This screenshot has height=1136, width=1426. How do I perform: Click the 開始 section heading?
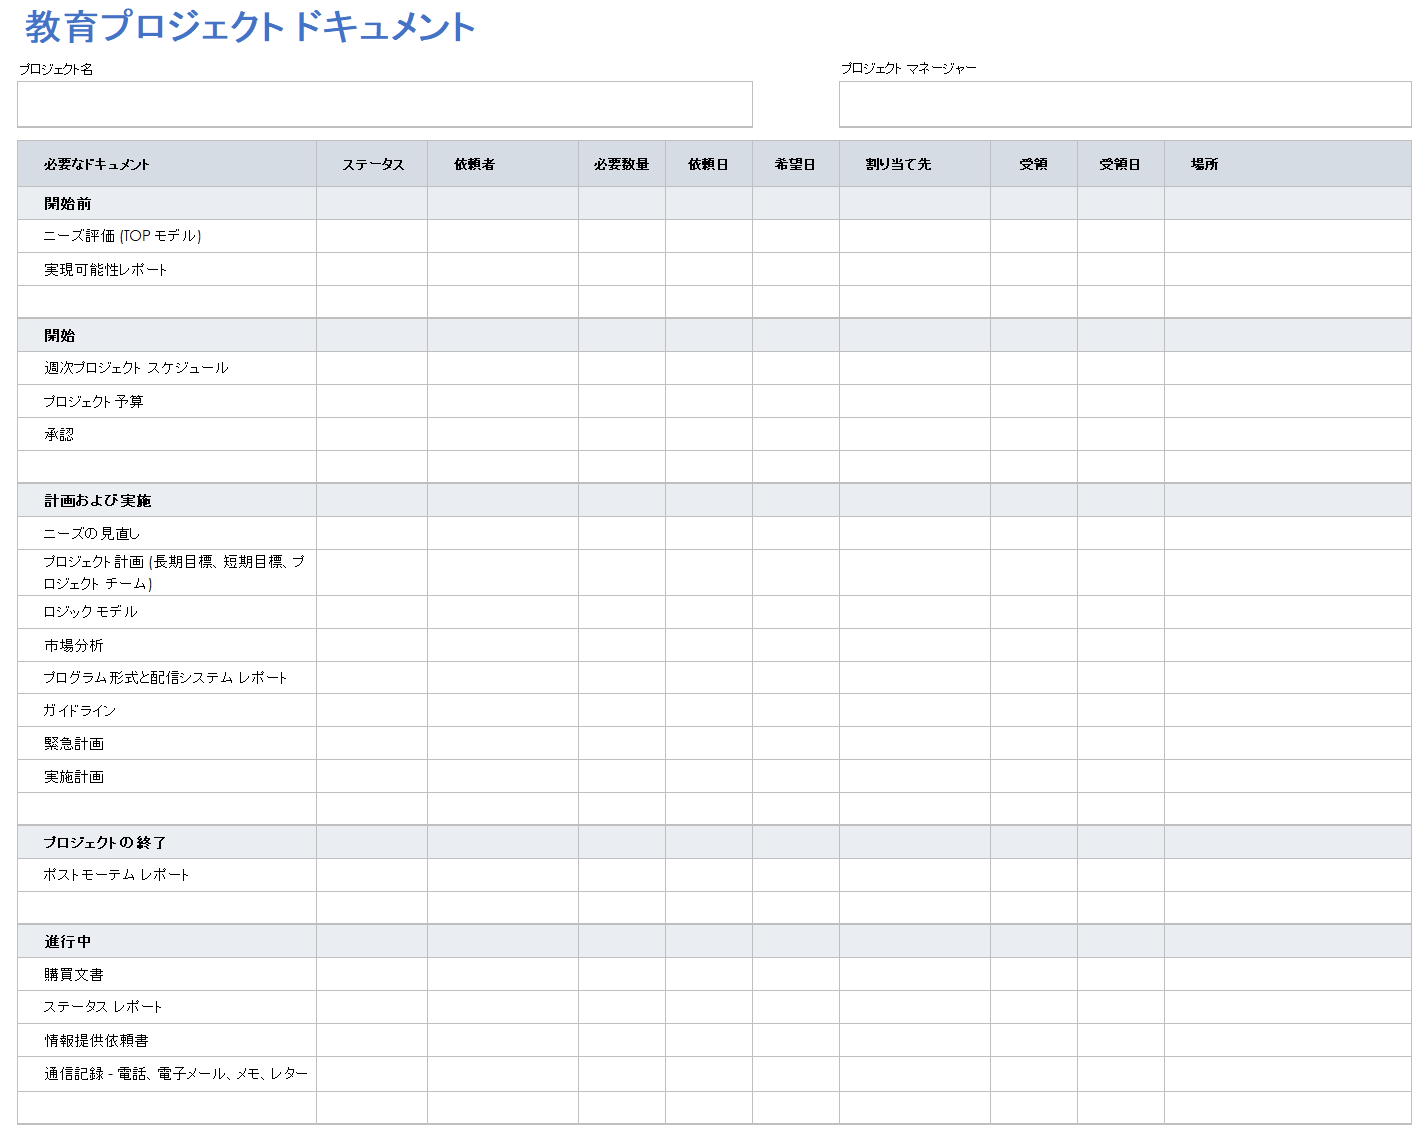(59, 335)
